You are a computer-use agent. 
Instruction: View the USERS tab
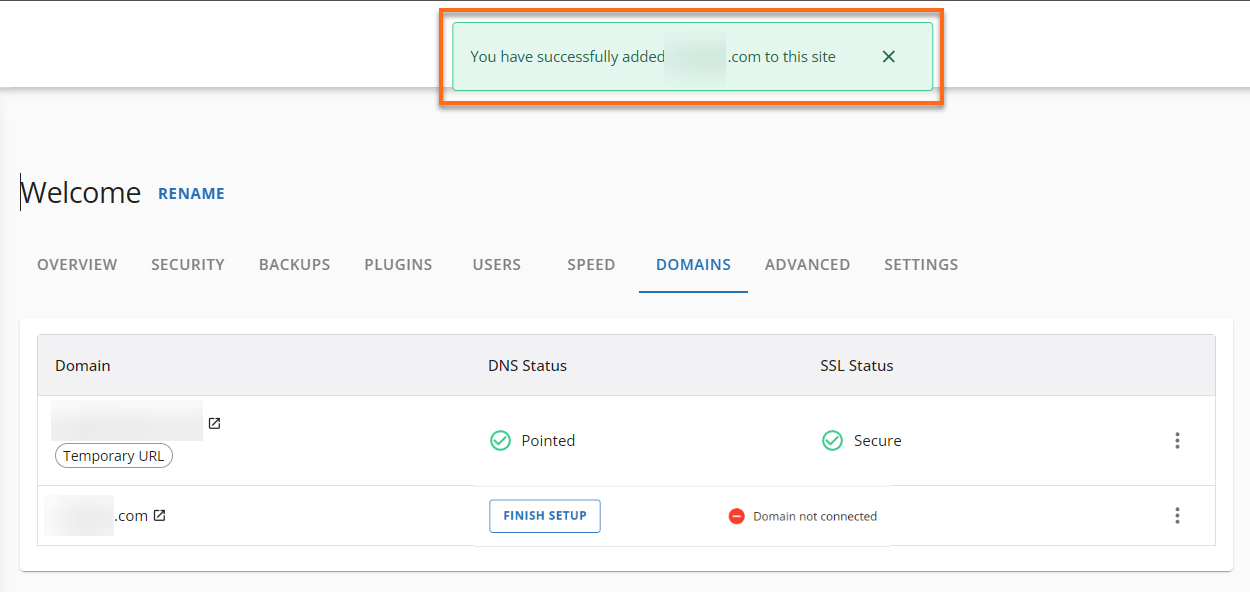coord(497,265)
